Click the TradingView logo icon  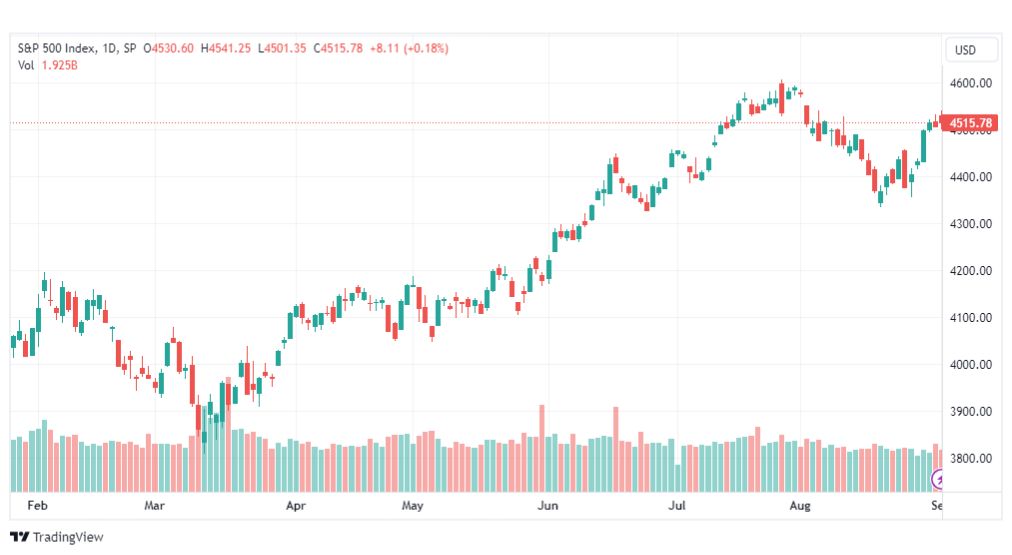[x=19, y=537]
